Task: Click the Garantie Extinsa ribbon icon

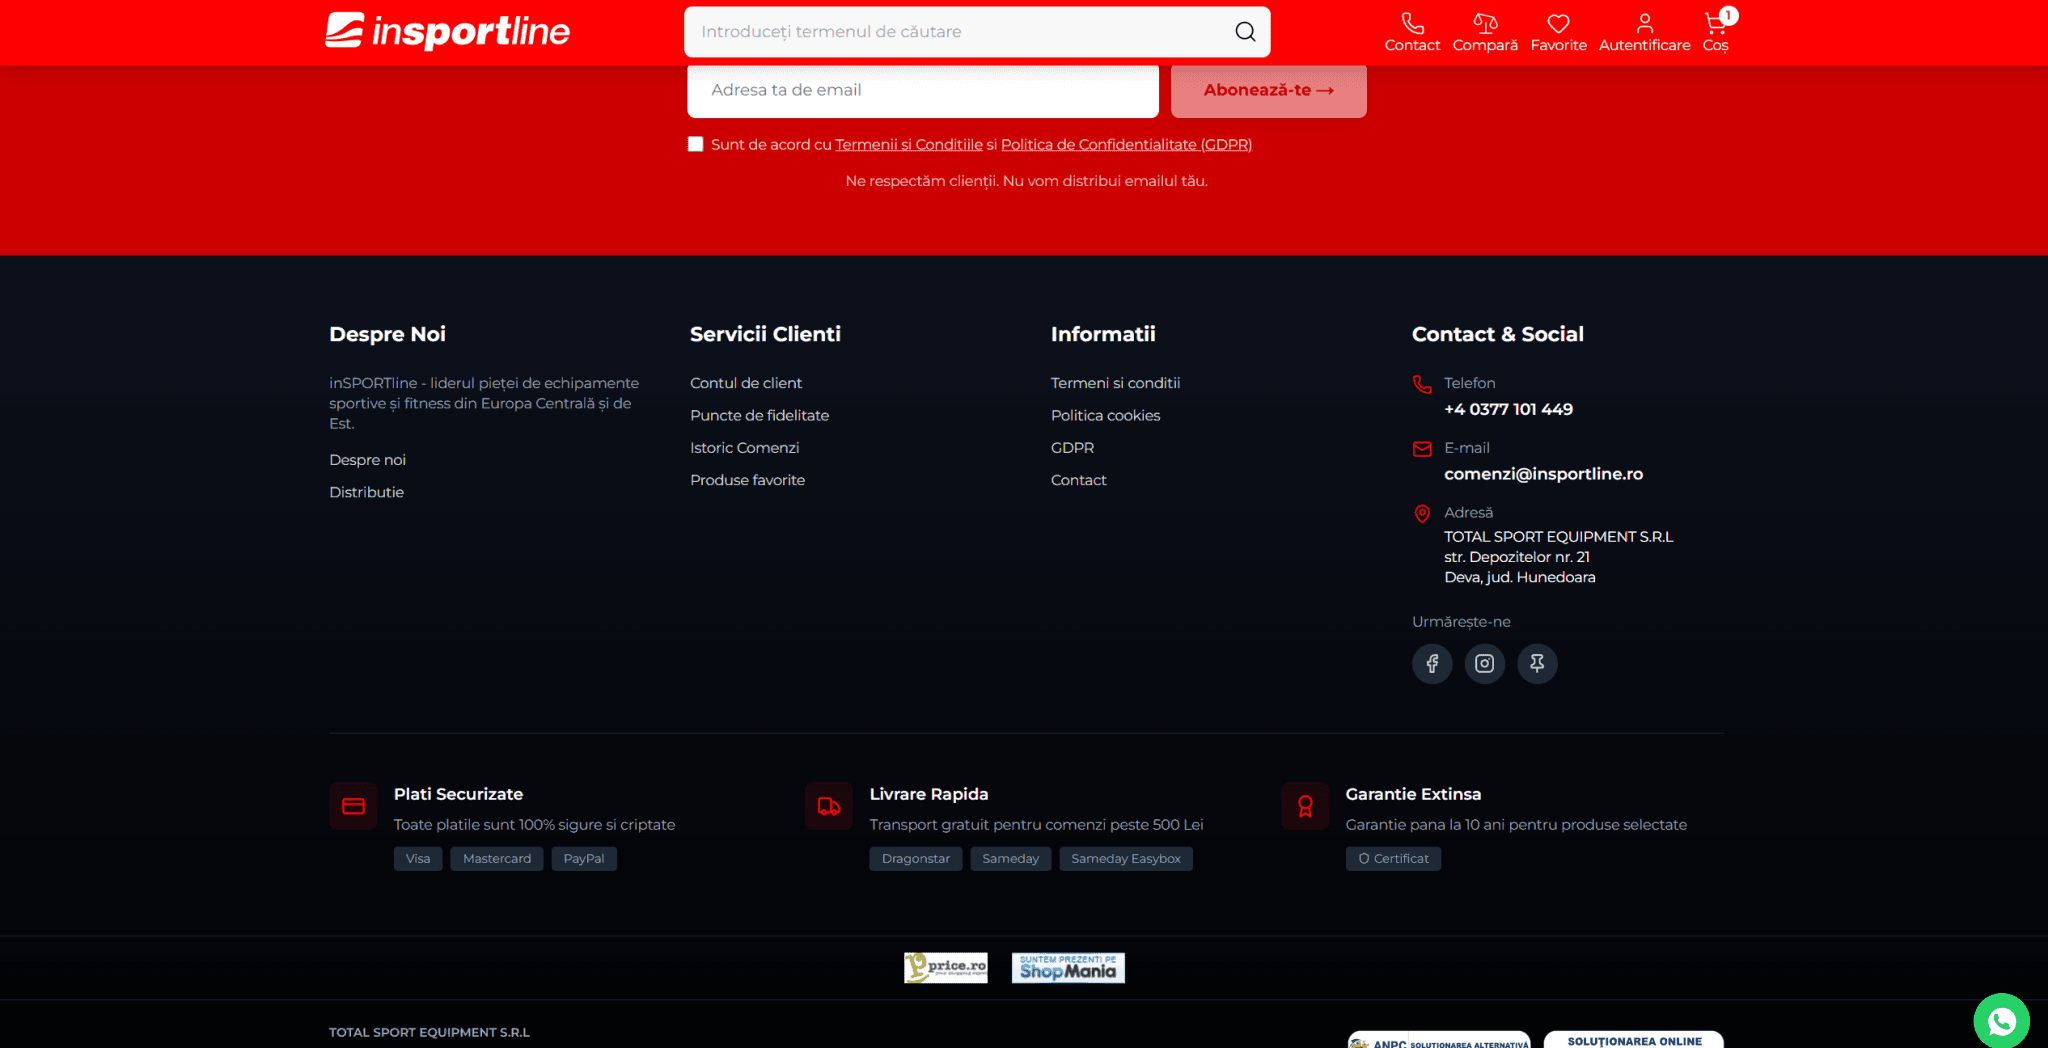Action: pos(1305,806)
